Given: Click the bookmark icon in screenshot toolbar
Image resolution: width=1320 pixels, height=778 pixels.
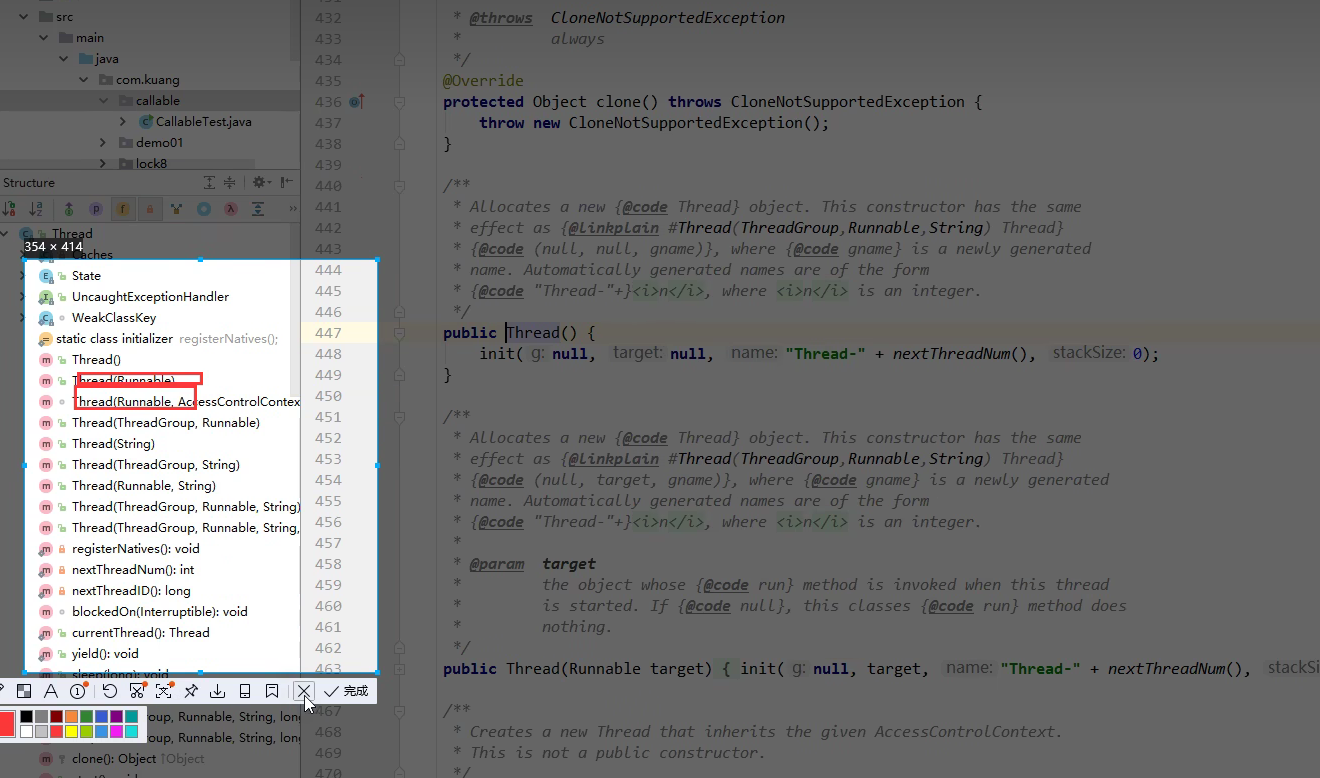Looking at the screenshot, I should 271,691.
